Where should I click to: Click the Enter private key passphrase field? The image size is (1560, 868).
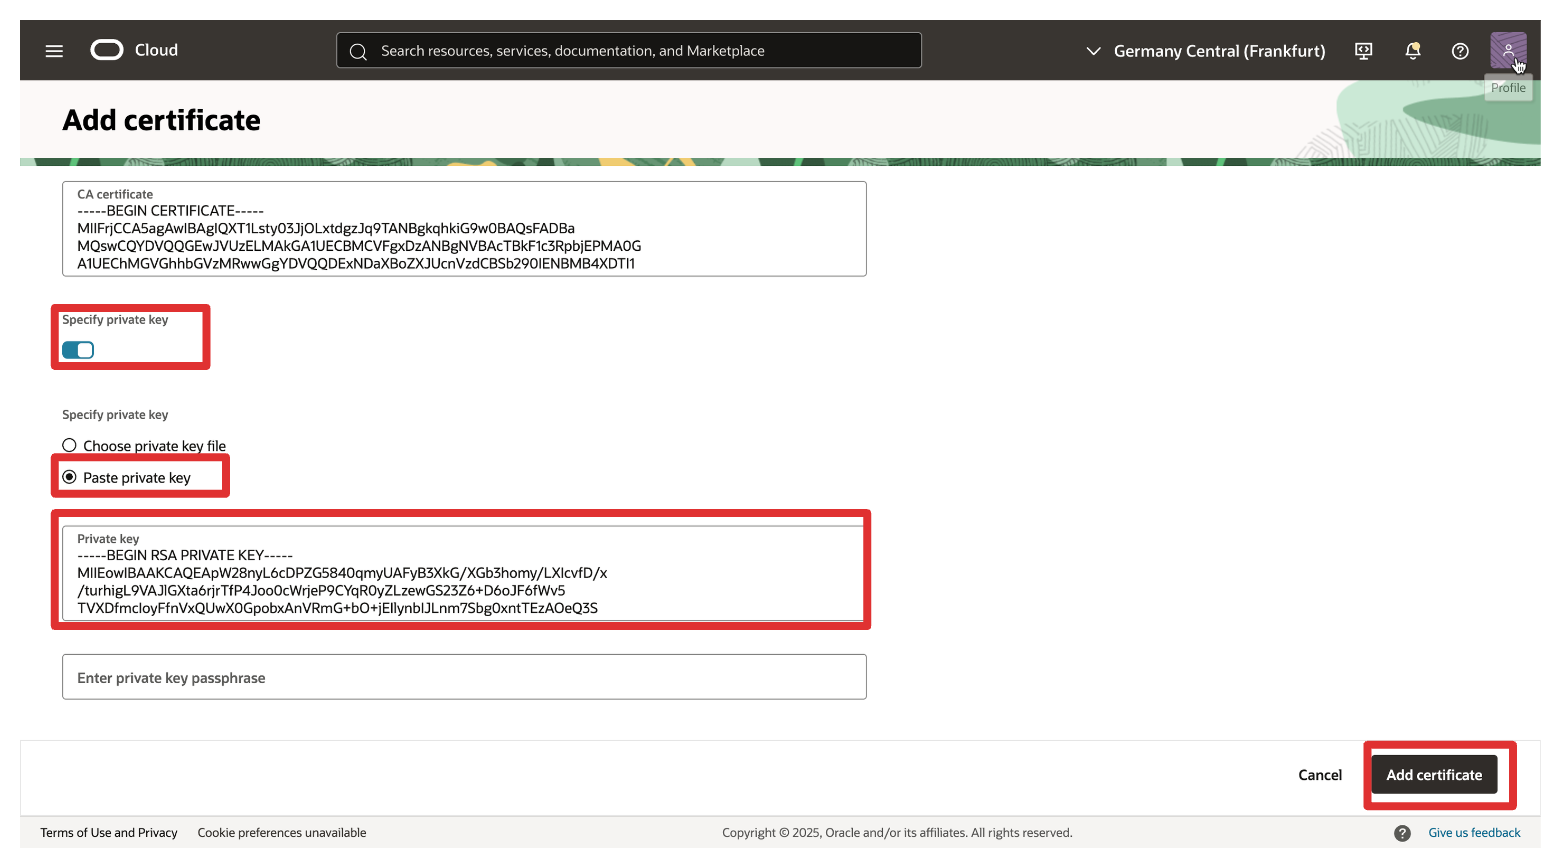pyautogui.click(x=464, y=678)
